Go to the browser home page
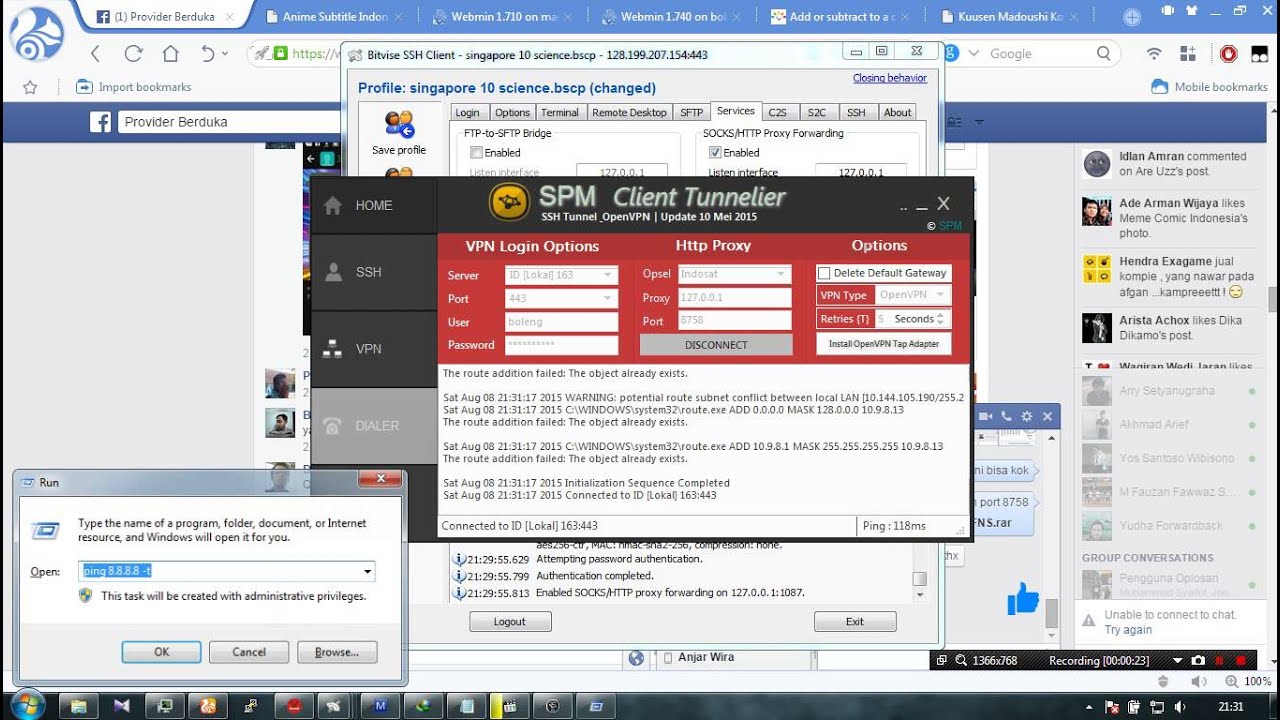 point(170,54)
